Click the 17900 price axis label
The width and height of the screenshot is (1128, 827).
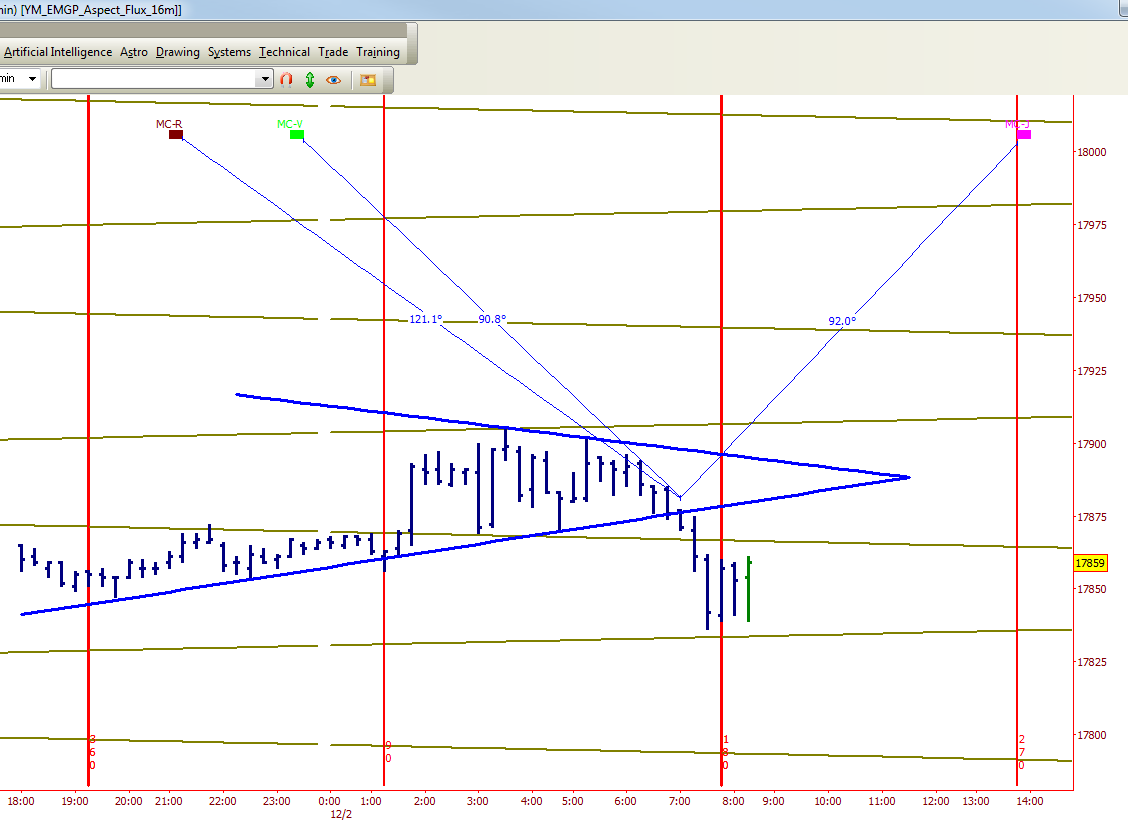pyautogui.click(x=1091, y=444)
